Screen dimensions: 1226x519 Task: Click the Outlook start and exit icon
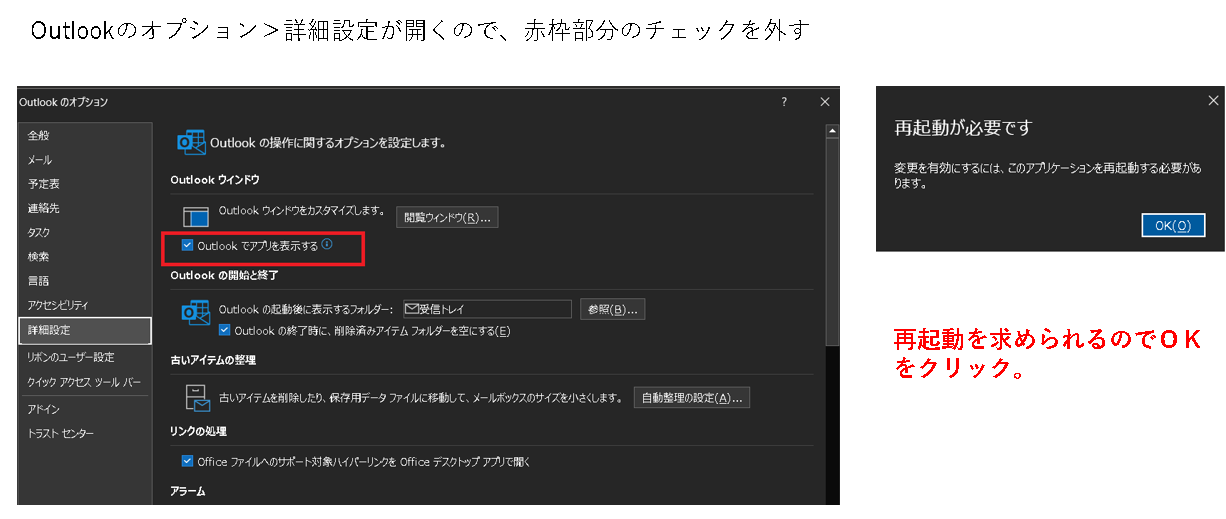pos(195,311)
